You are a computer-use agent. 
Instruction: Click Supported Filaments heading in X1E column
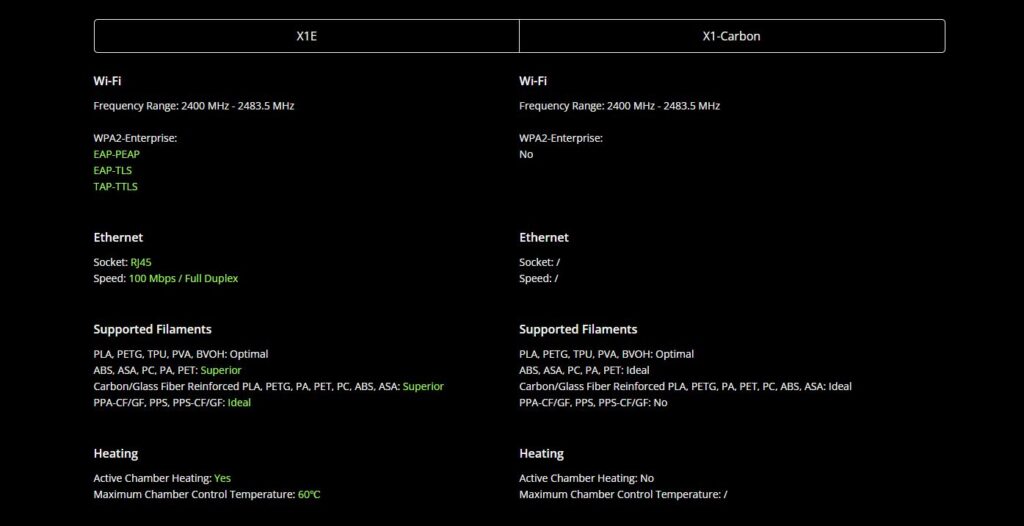pyautogui.click(x=152, y=329)
